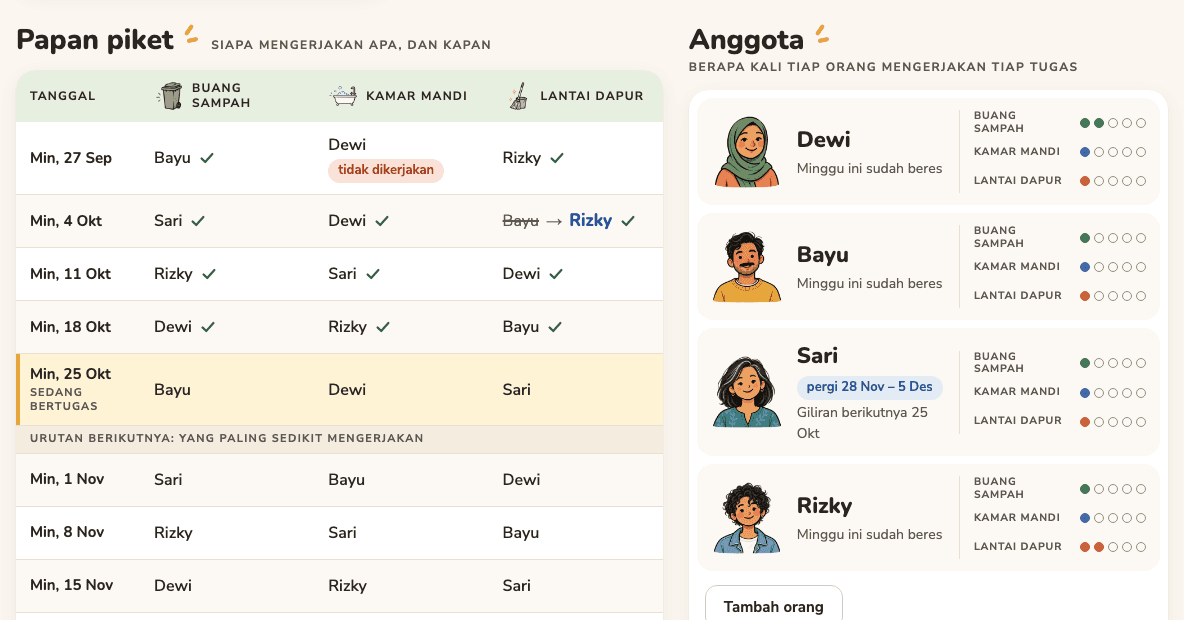
Task: Click Dewi's blue Kamar Mandi progress dots
Action: (1113, 152)
